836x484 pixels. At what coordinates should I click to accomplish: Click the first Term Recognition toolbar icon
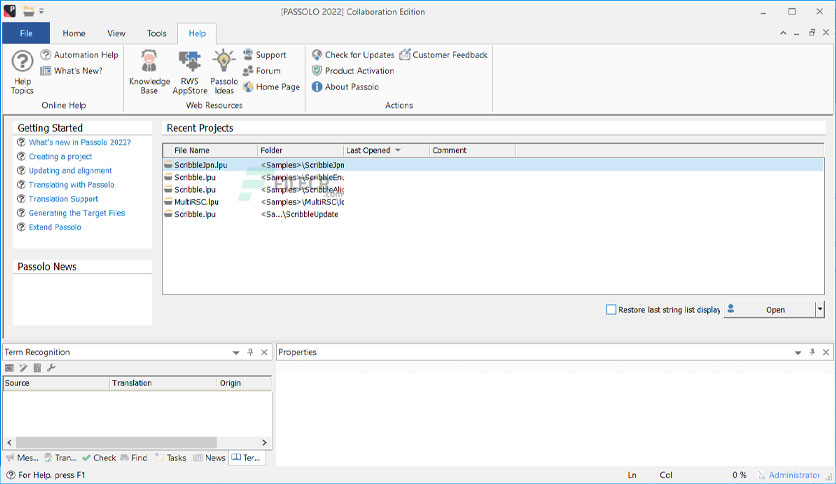(x=9, y=368)
